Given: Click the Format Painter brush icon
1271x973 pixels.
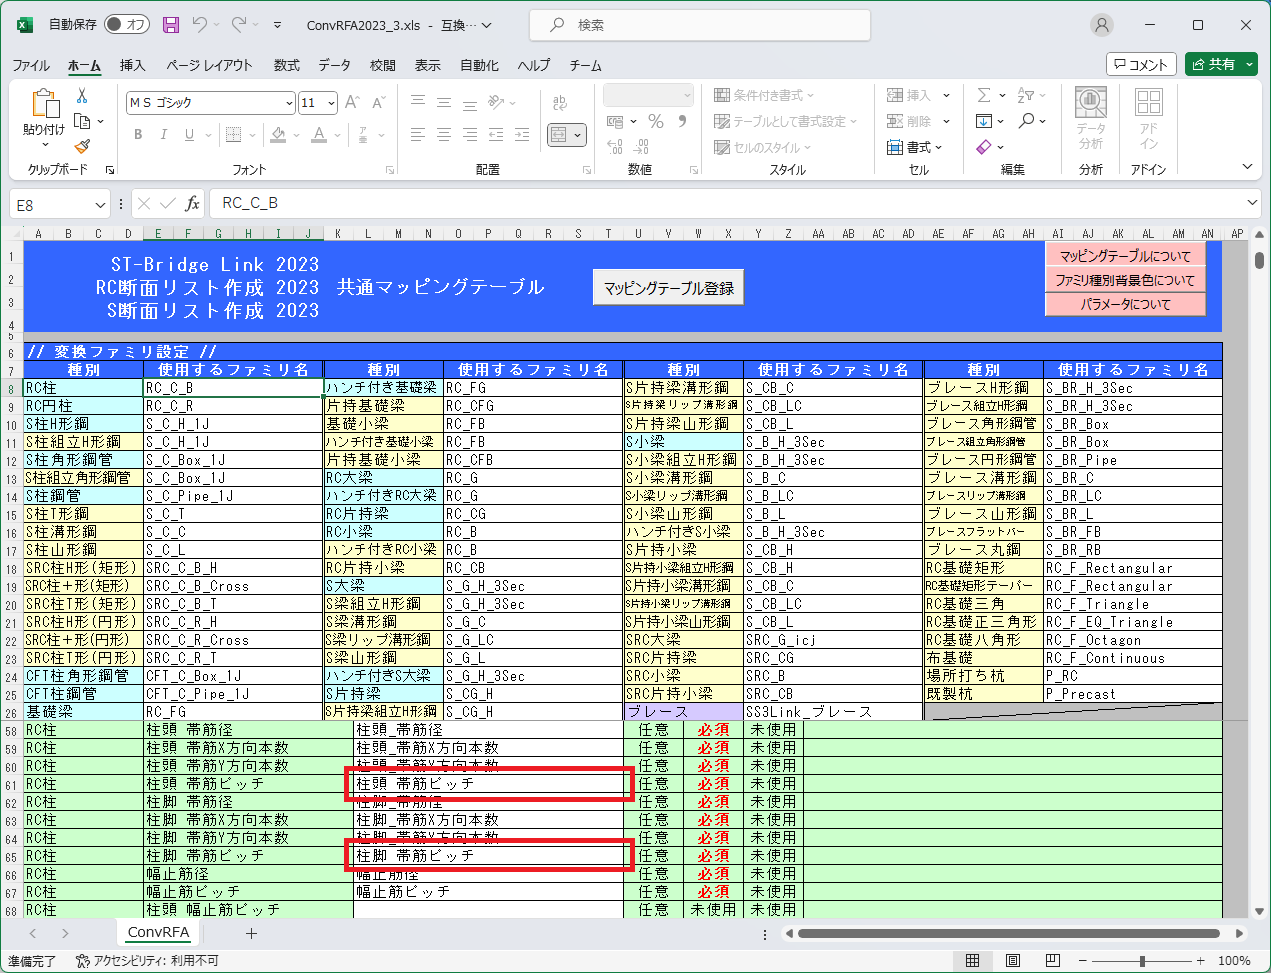Looking at the screenshot, I should (x=82, y=146).
